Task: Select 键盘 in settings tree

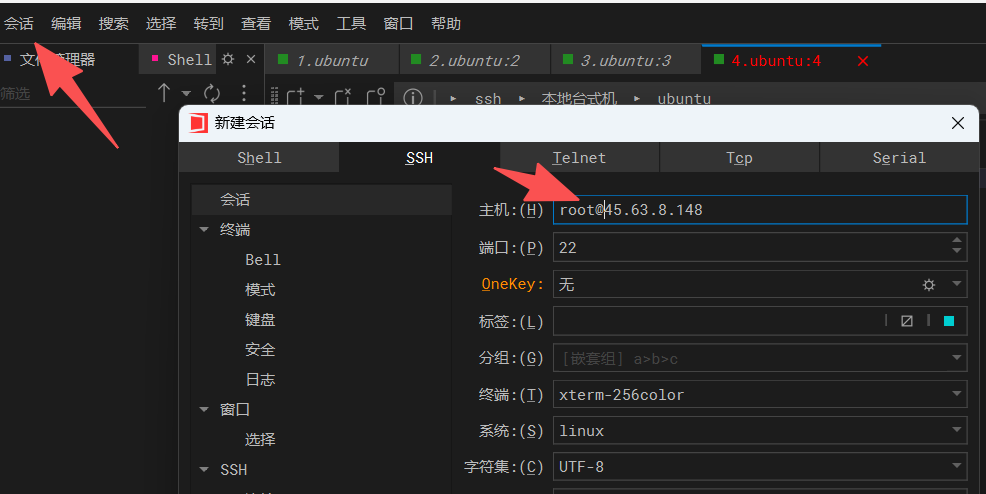Action: click(x=260, y=320)
